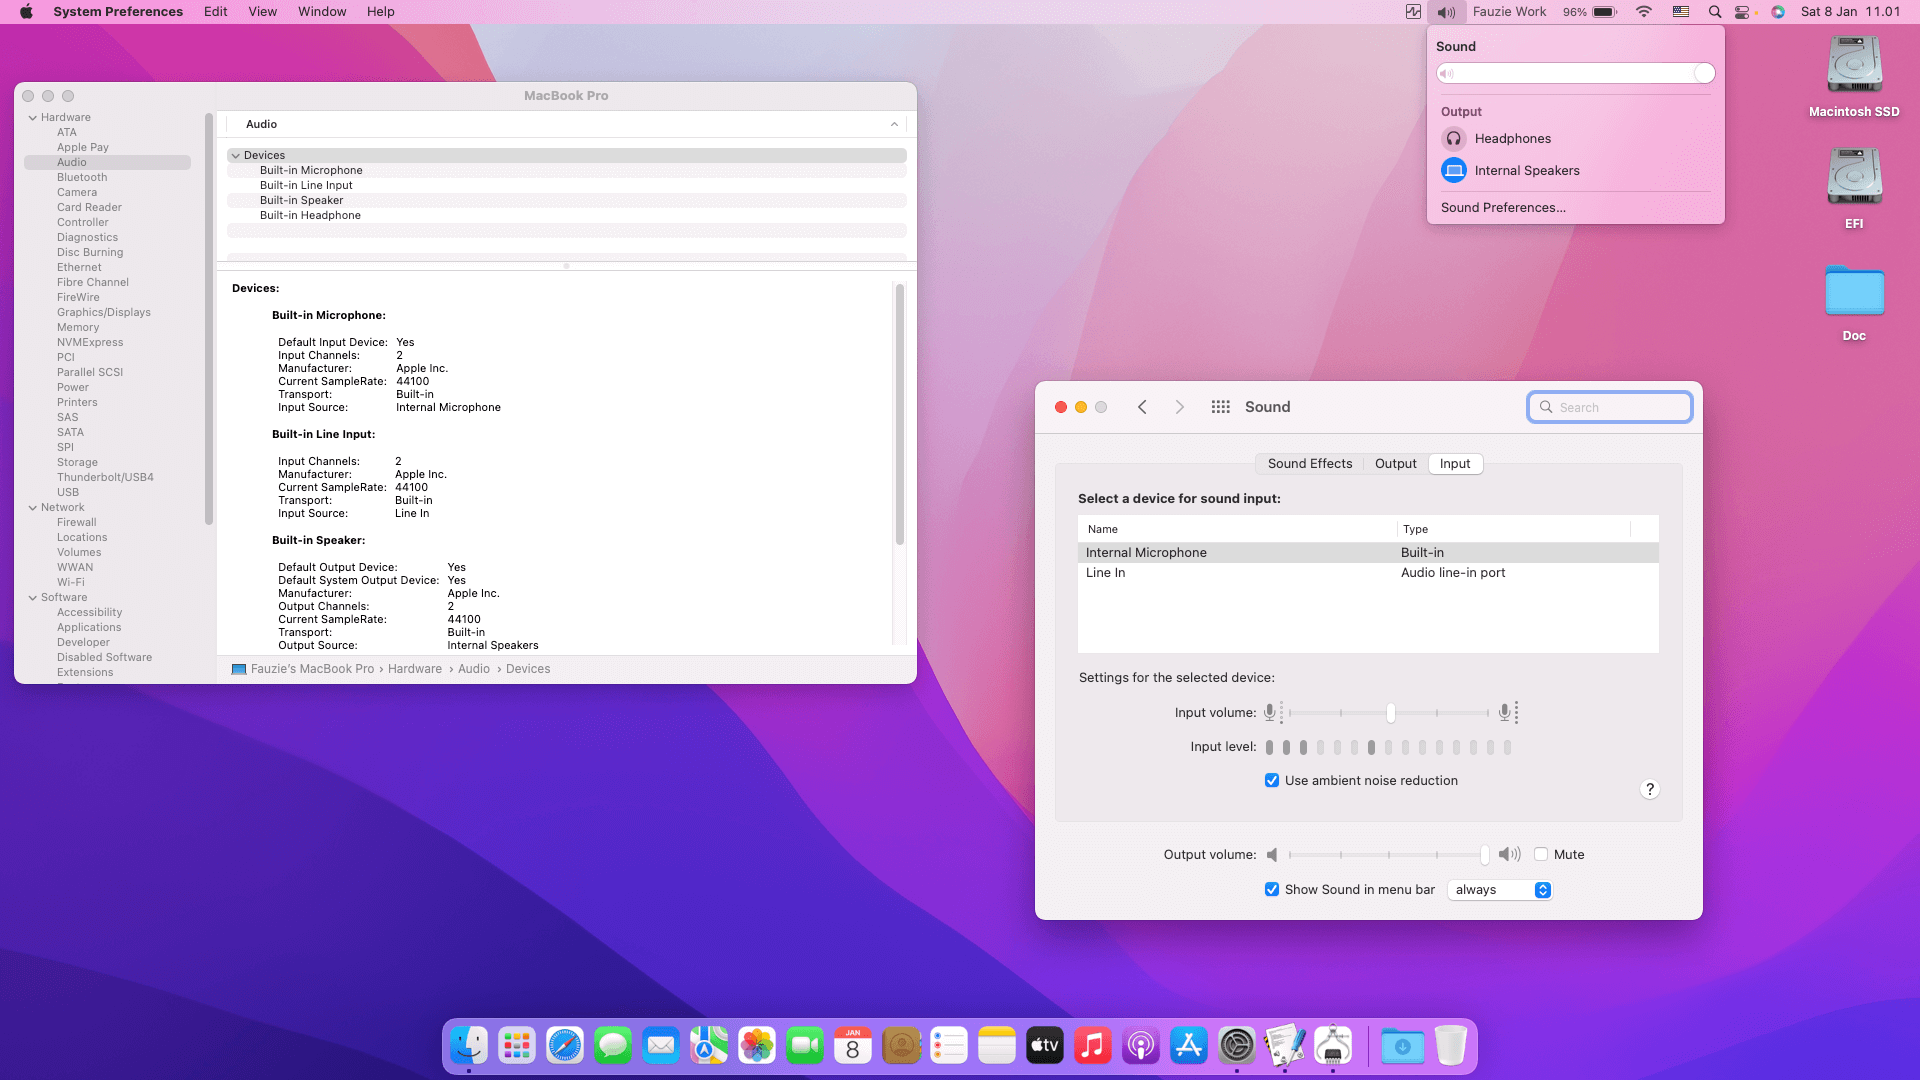1920x1080 pixels.
Task: Open App Store in Dock
Action: [1189, 1046]
